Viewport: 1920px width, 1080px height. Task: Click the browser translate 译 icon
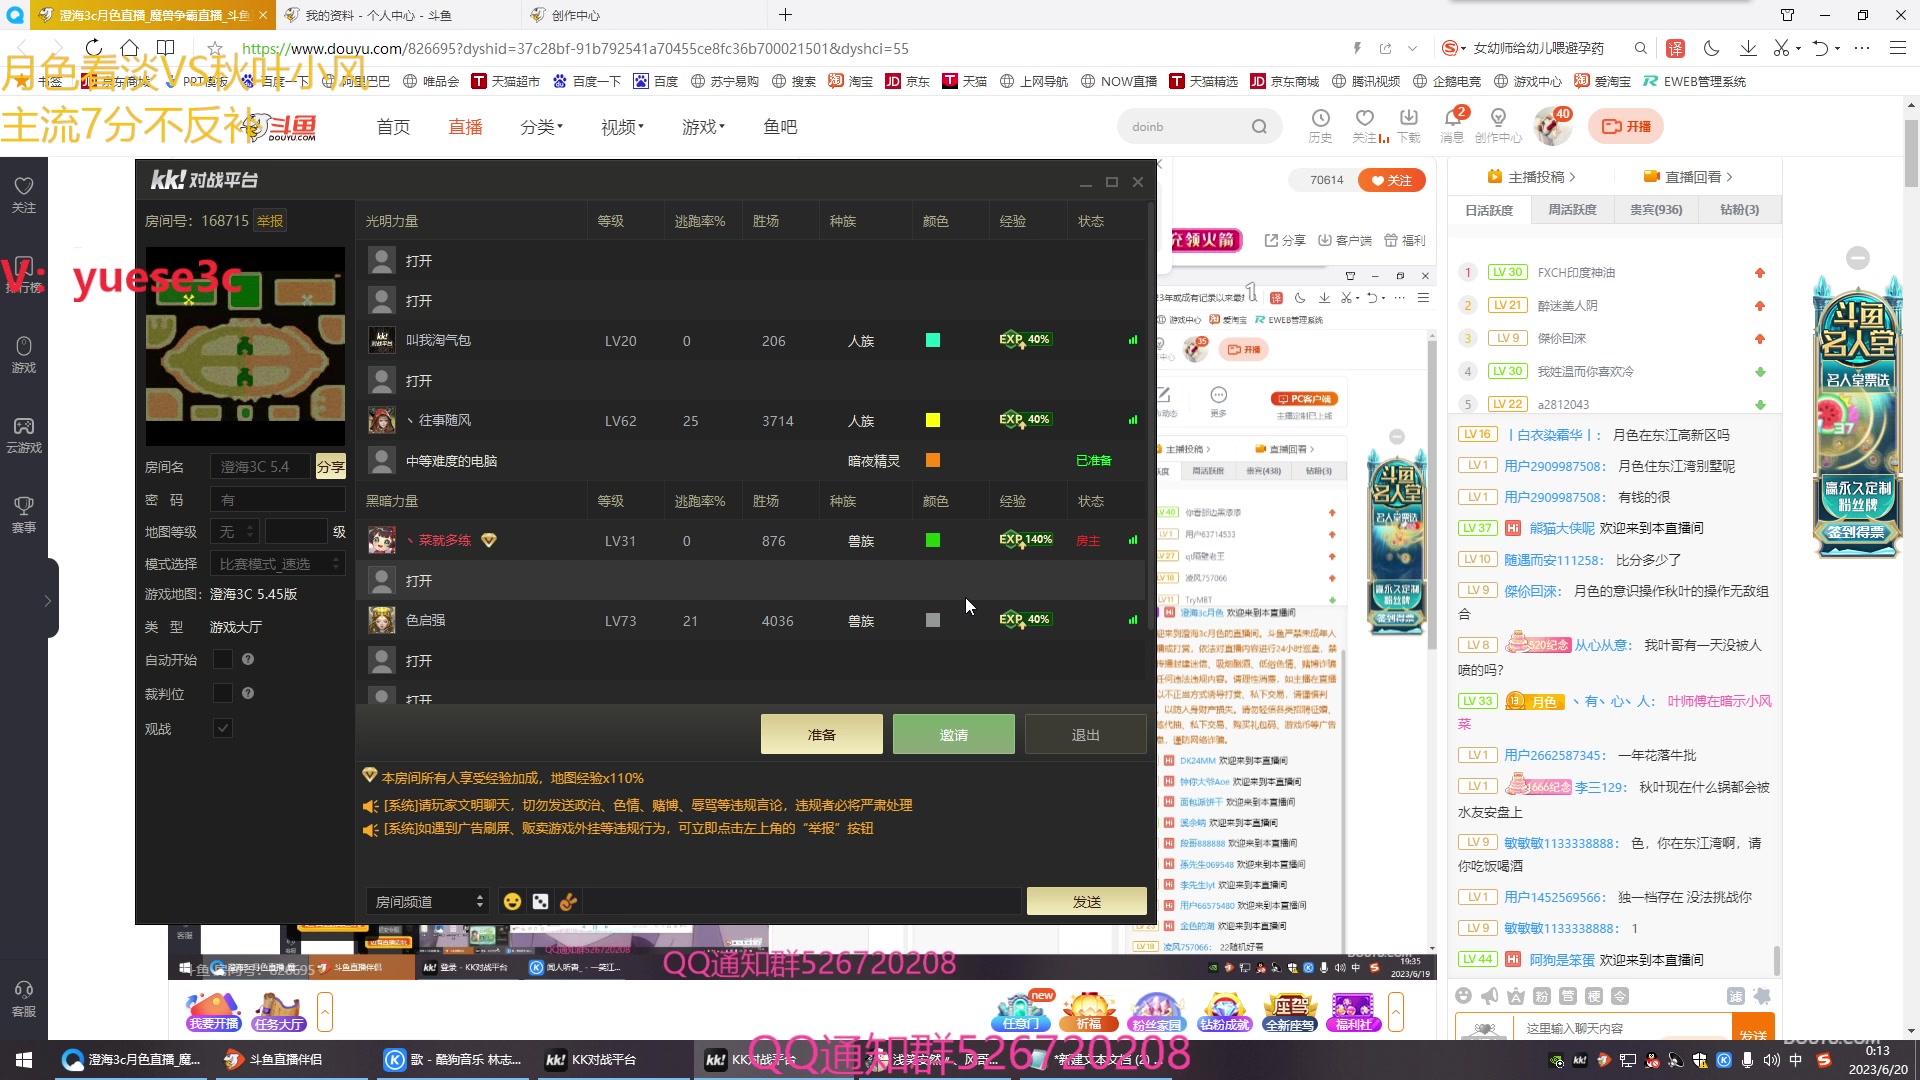tap(1676, 48)
